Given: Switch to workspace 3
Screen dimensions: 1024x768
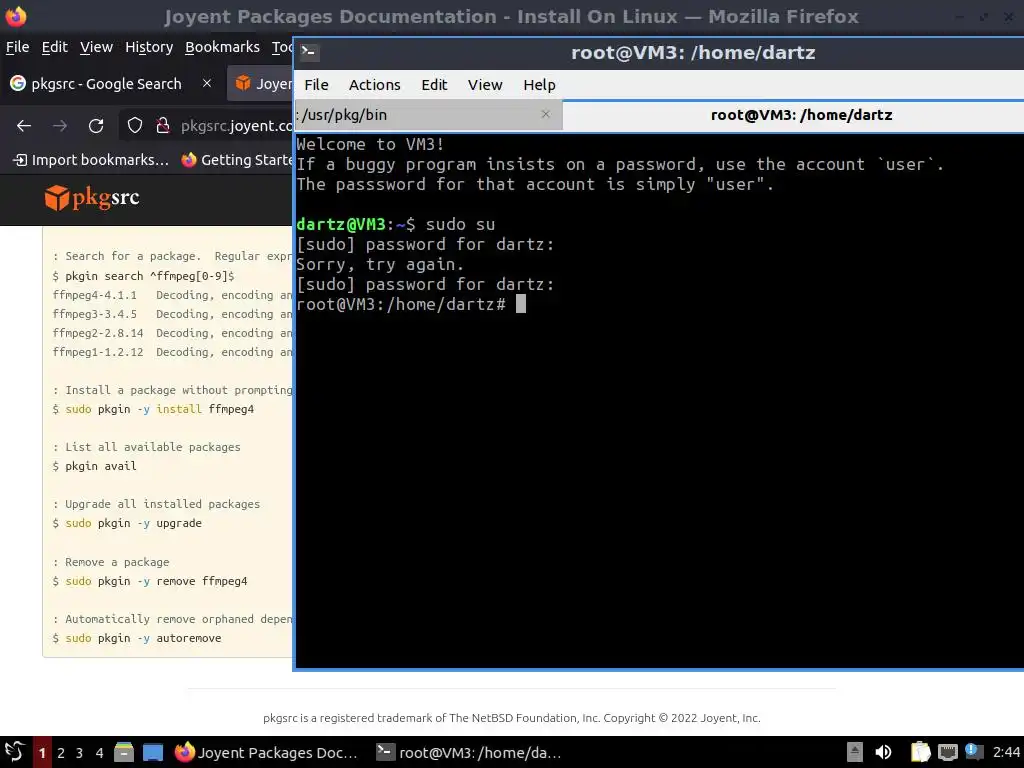Looking at the screenshot, I should (80, 753).
